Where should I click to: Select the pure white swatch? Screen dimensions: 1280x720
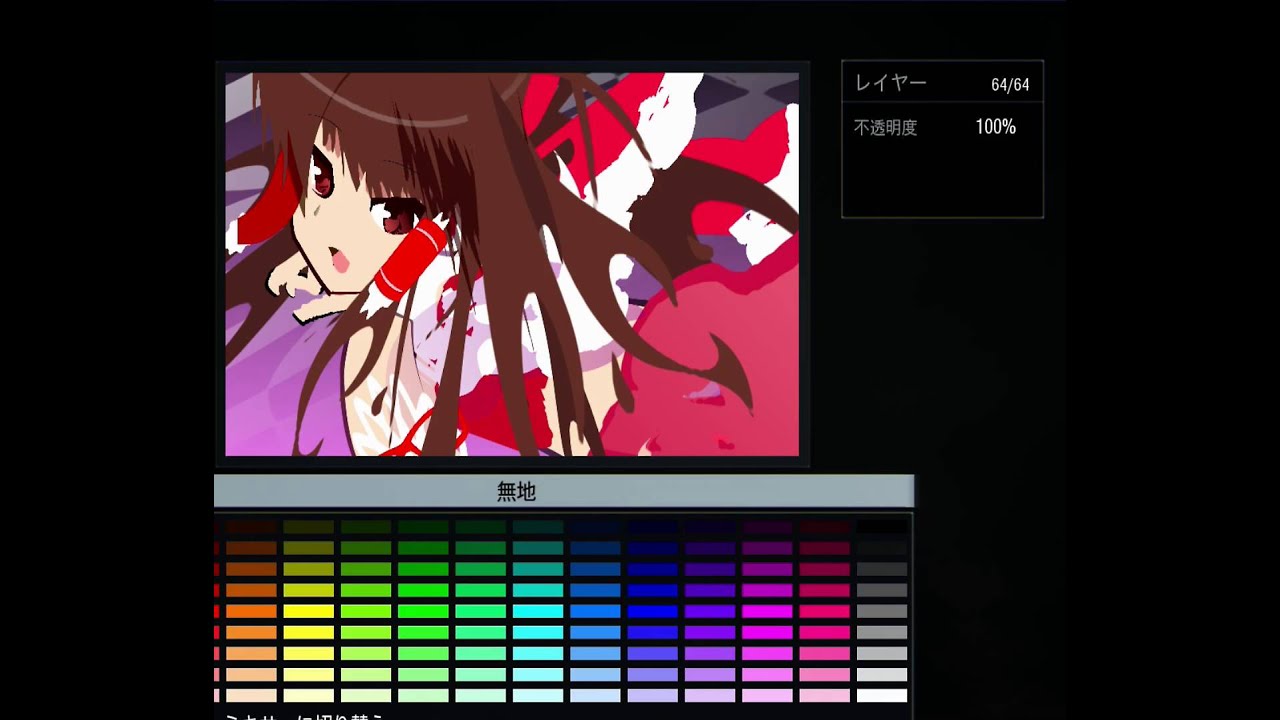[x=882, y=695]
